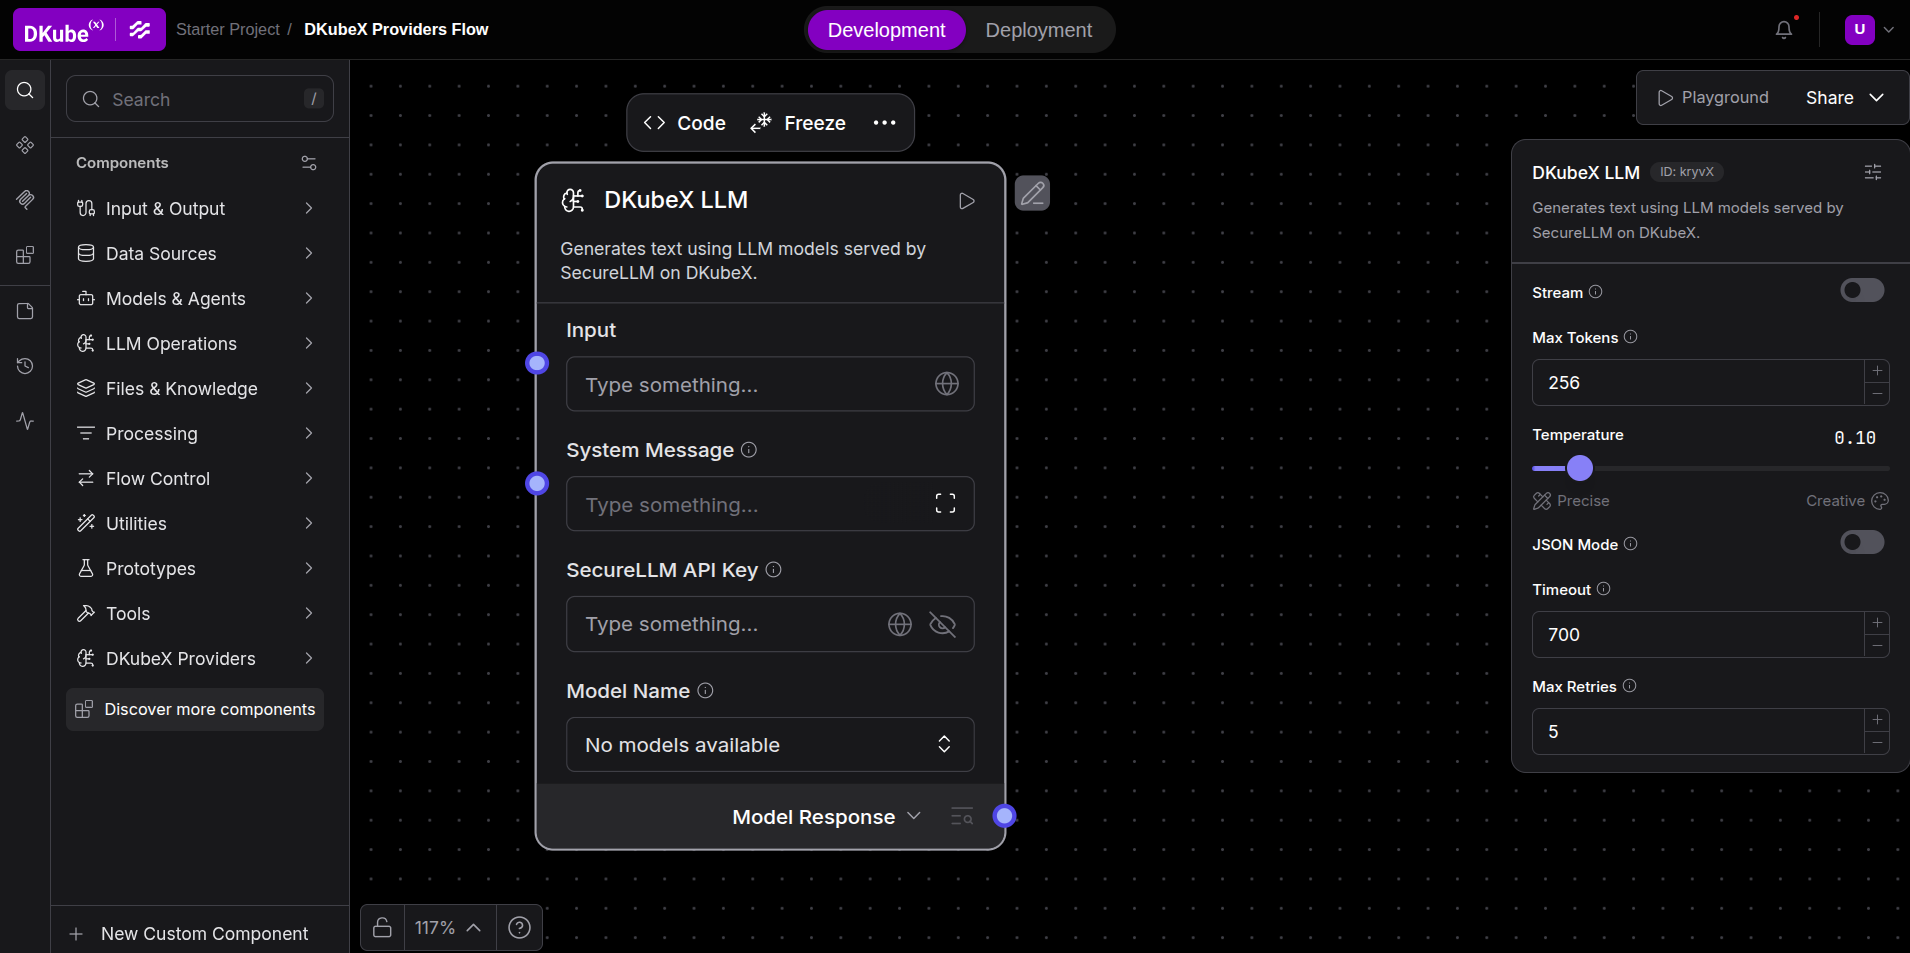Click the Temperature slider handle
This screenshot has height=953, width=1910.
pos(1580,468)
